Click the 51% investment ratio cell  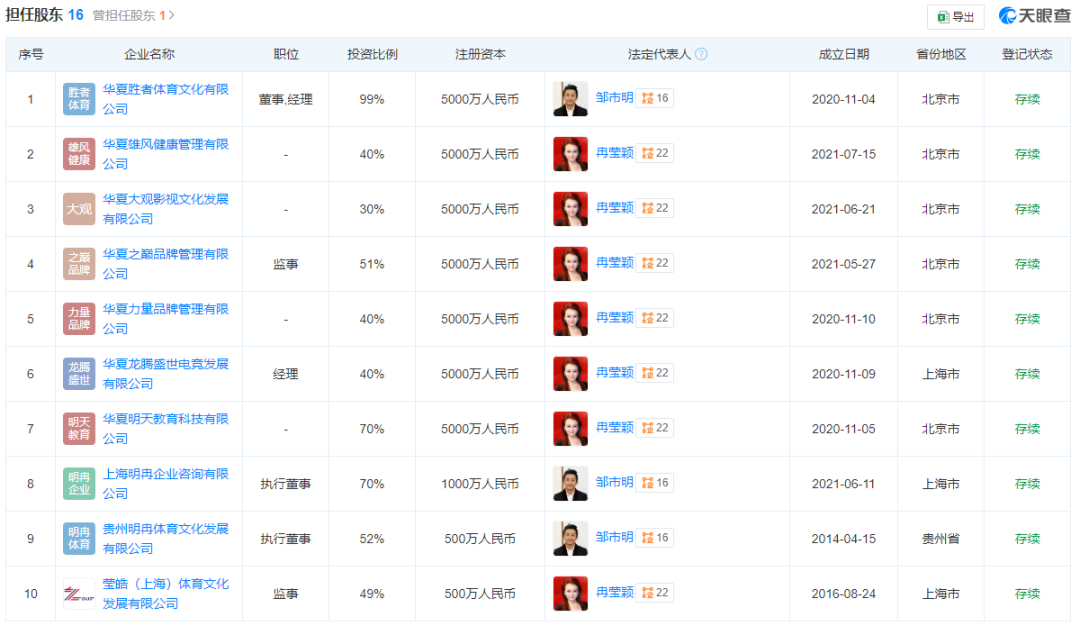(372, 264)
